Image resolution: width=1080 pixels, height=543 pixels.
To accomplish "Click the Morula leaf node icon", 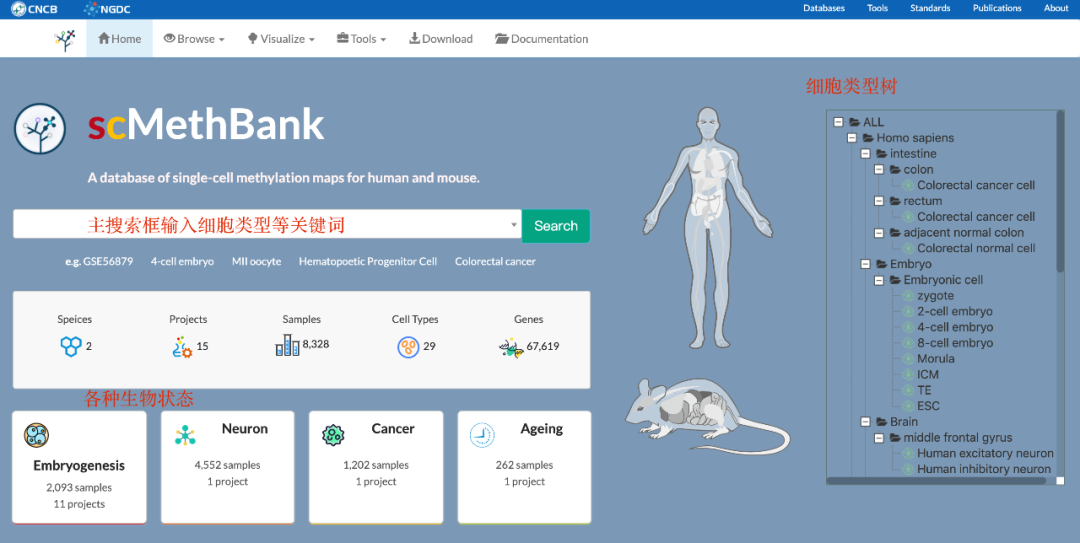I will 908,359.
